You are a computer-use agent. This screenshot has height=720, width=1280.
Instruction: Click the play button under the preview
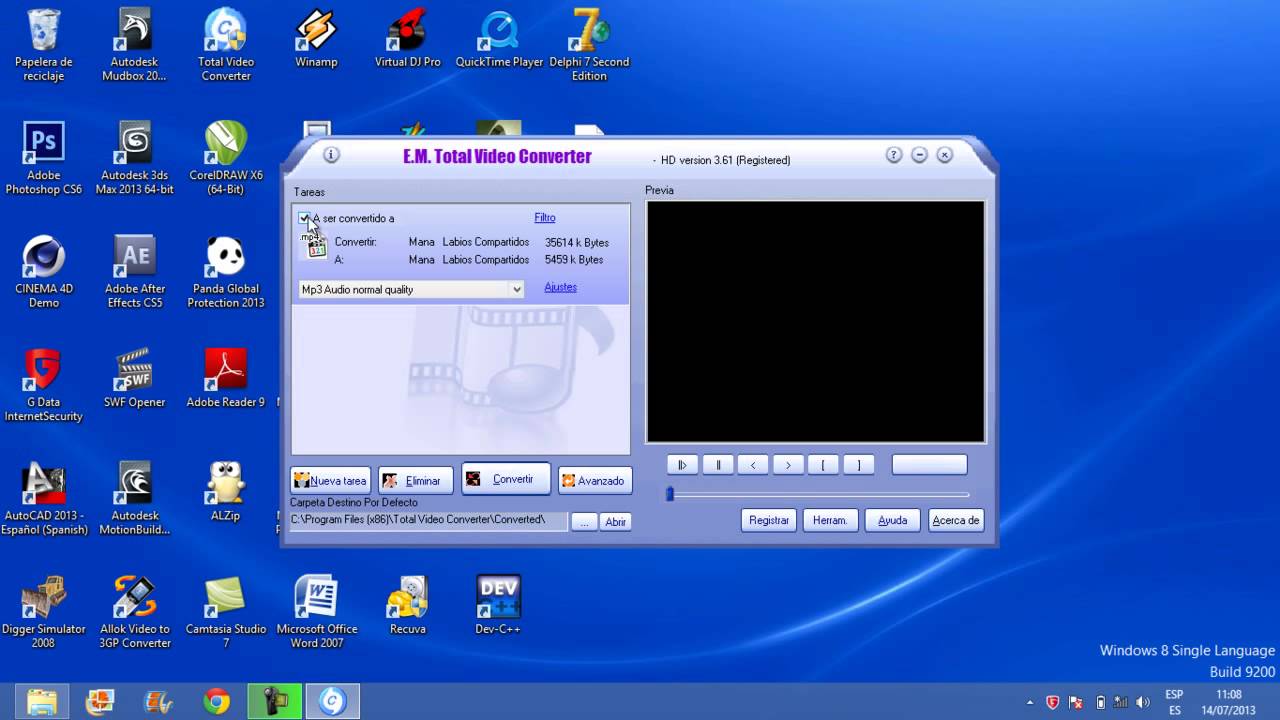tap(682, 465)
